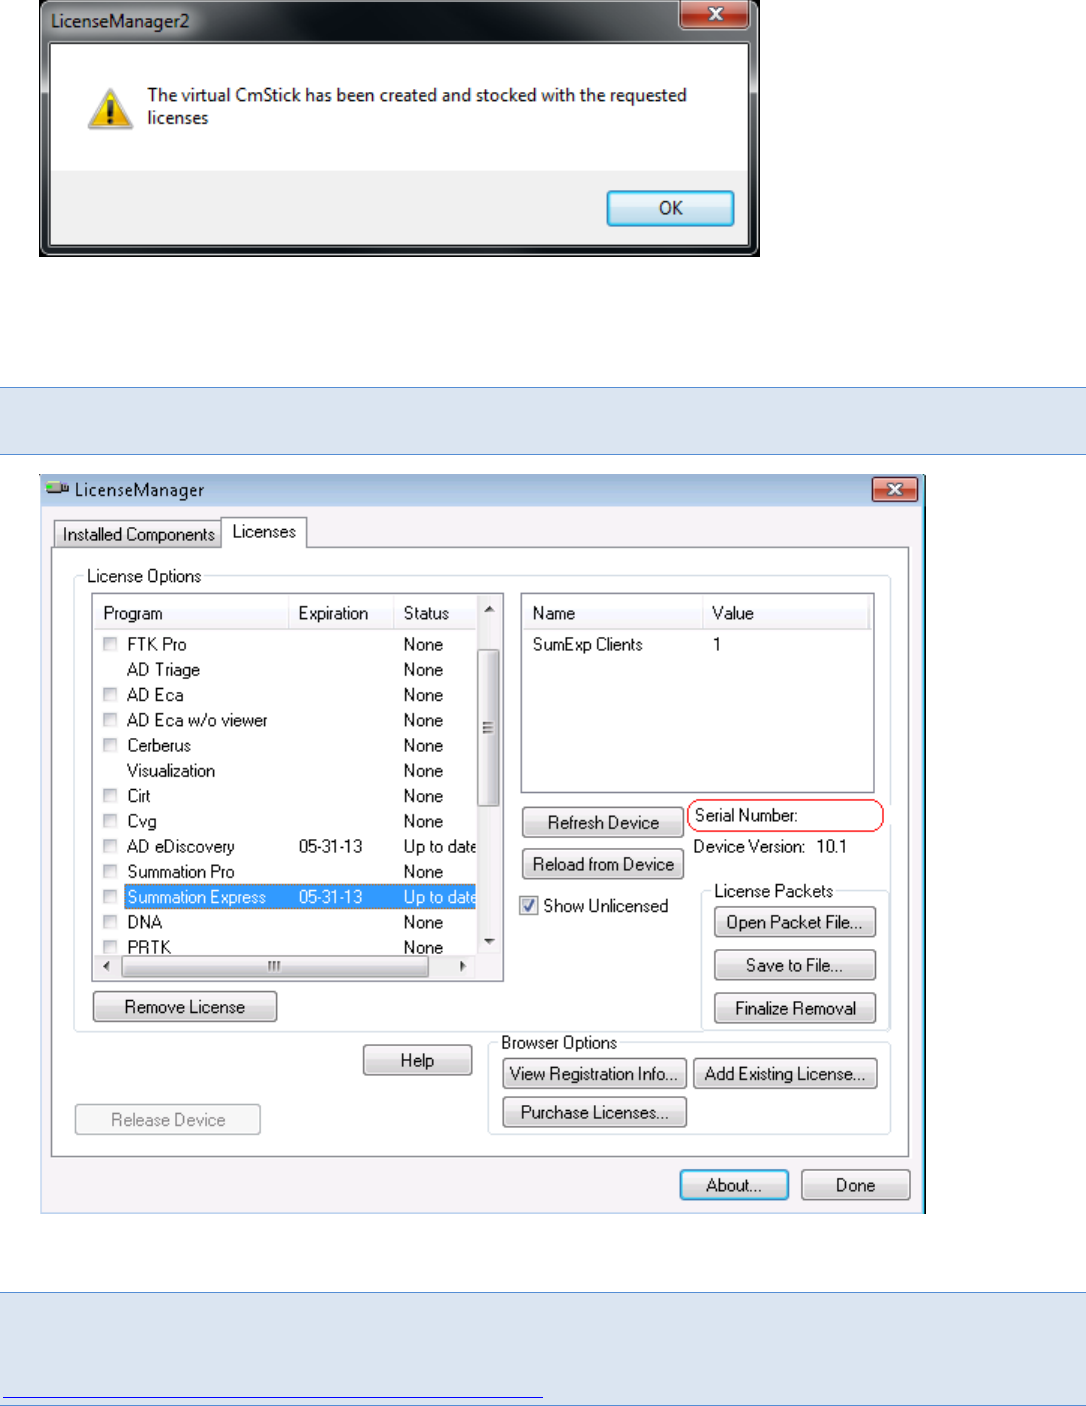Check the Summation Pro checkbox
The image size is (1086, 1406).
[110, 872]
